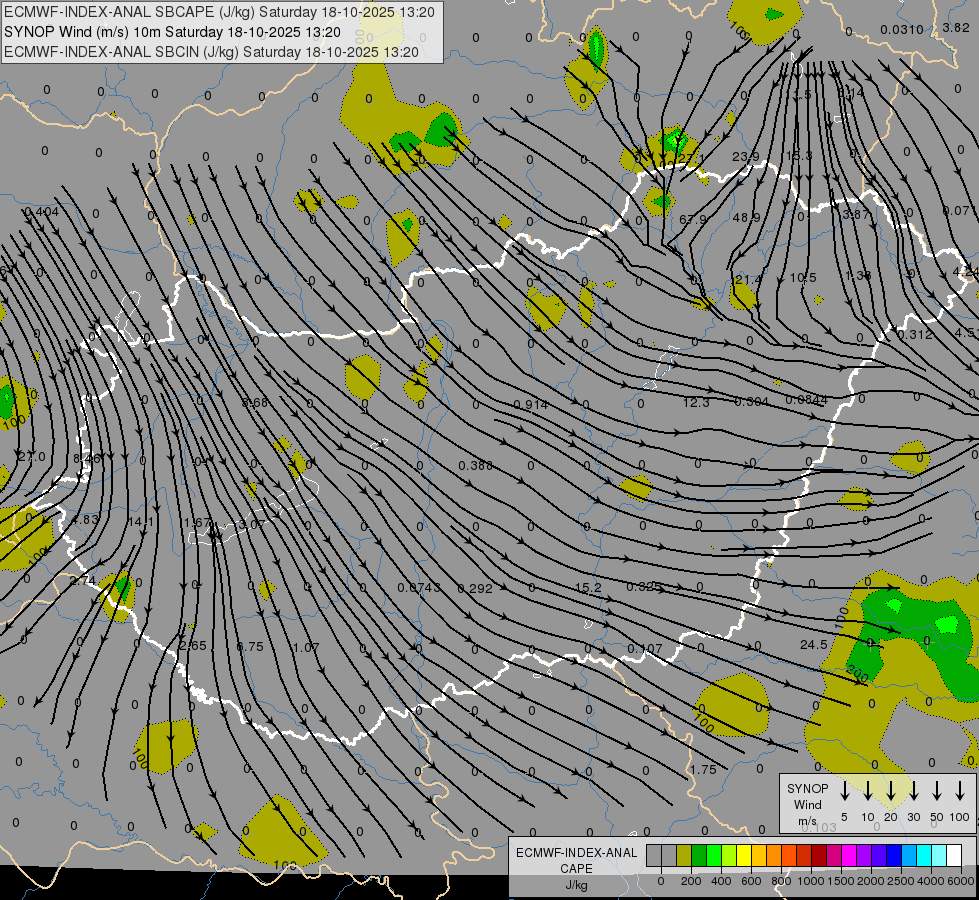
Task: Click the 0.312 value on the map
Action: (x=915, y=334)
